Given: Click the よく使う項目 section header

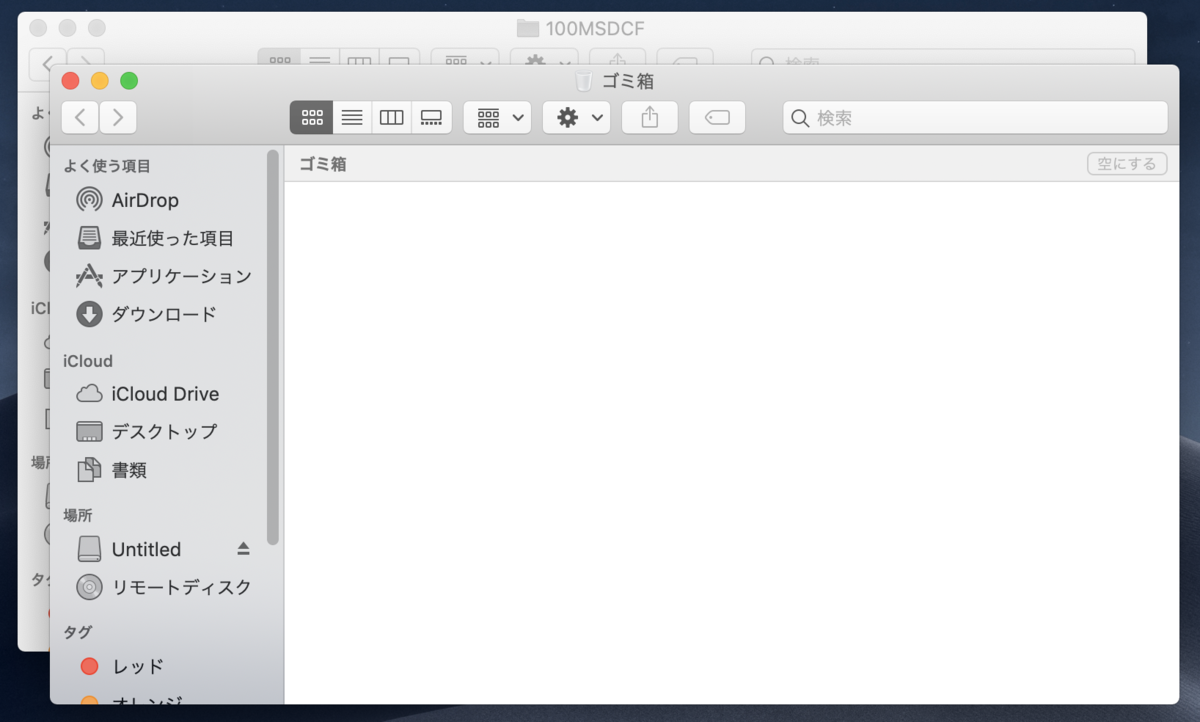Looking at the screenshot, I should (107, 166).
